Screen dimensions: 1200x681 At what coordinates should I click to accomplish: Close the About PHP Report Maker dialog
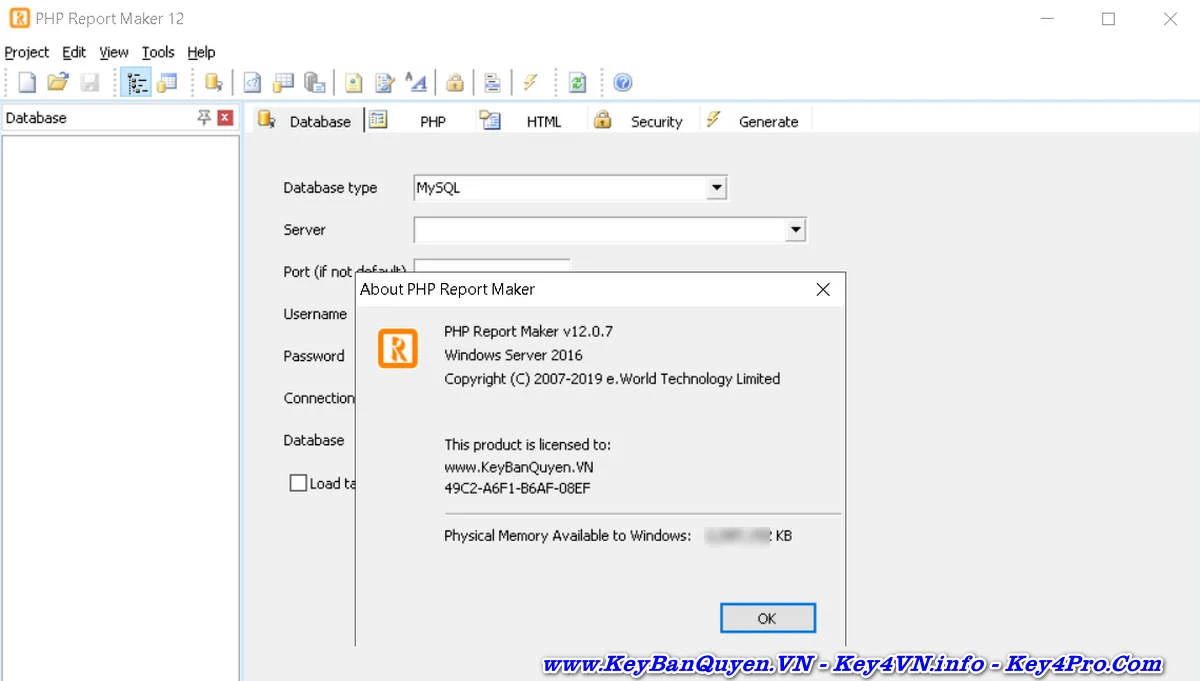(823, 289)
